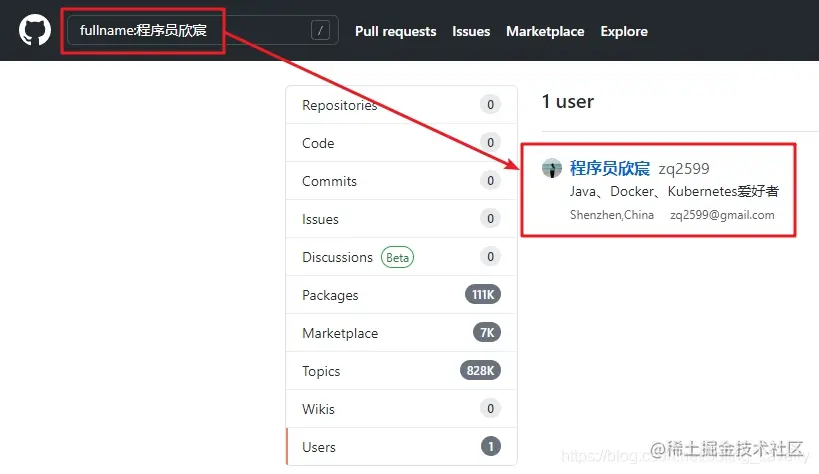Click the GitHub Octocat logo
This screenshot has width=819, height=474.
[35, 30]
